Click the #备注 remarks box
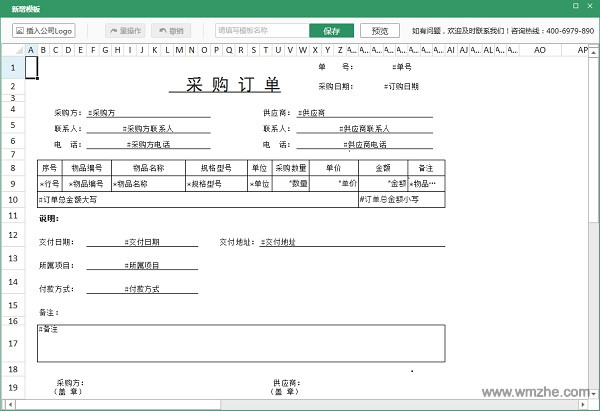The width and height of the screenshot is (600, 411). coord(241,343)
